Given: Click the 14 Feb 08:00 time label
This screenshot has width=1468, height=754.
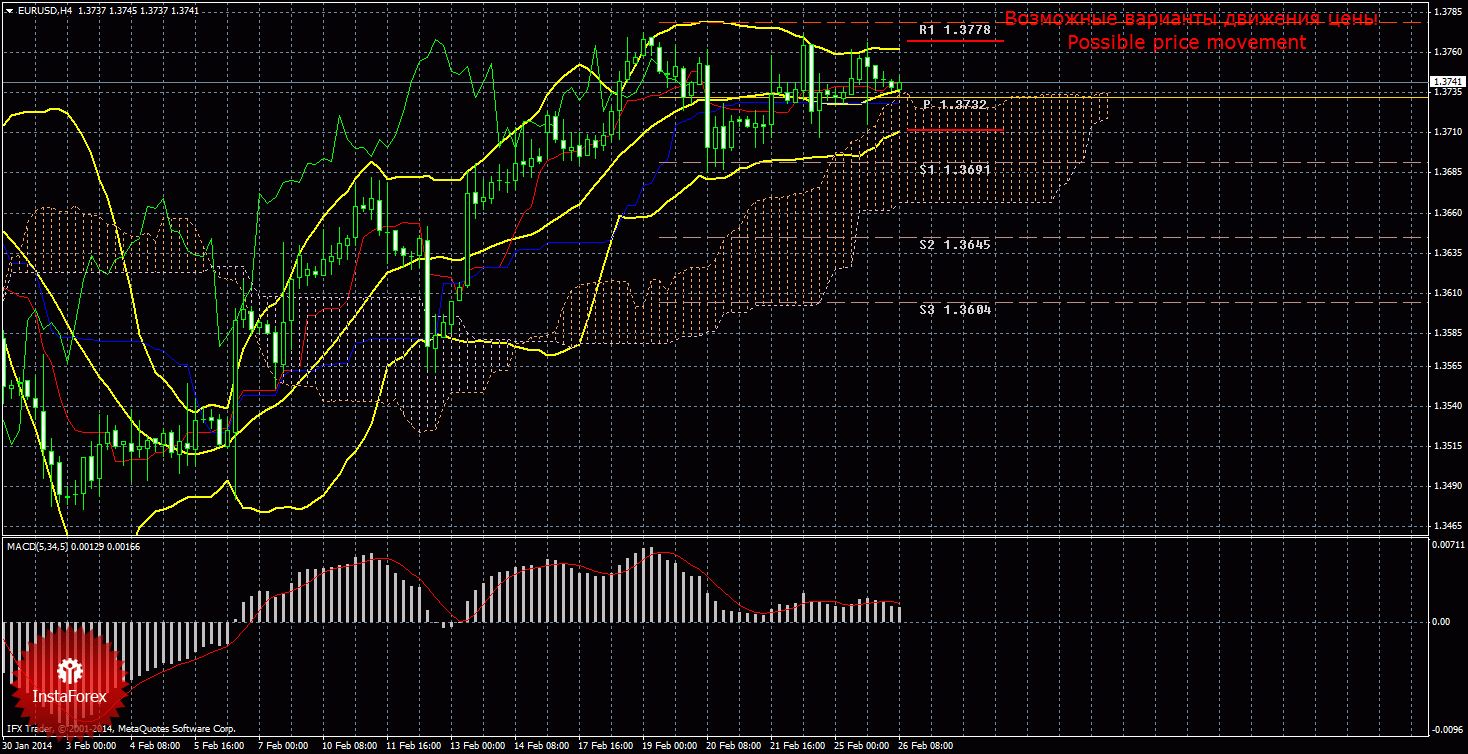Looking at the screenshot, I should coord(541,746).
